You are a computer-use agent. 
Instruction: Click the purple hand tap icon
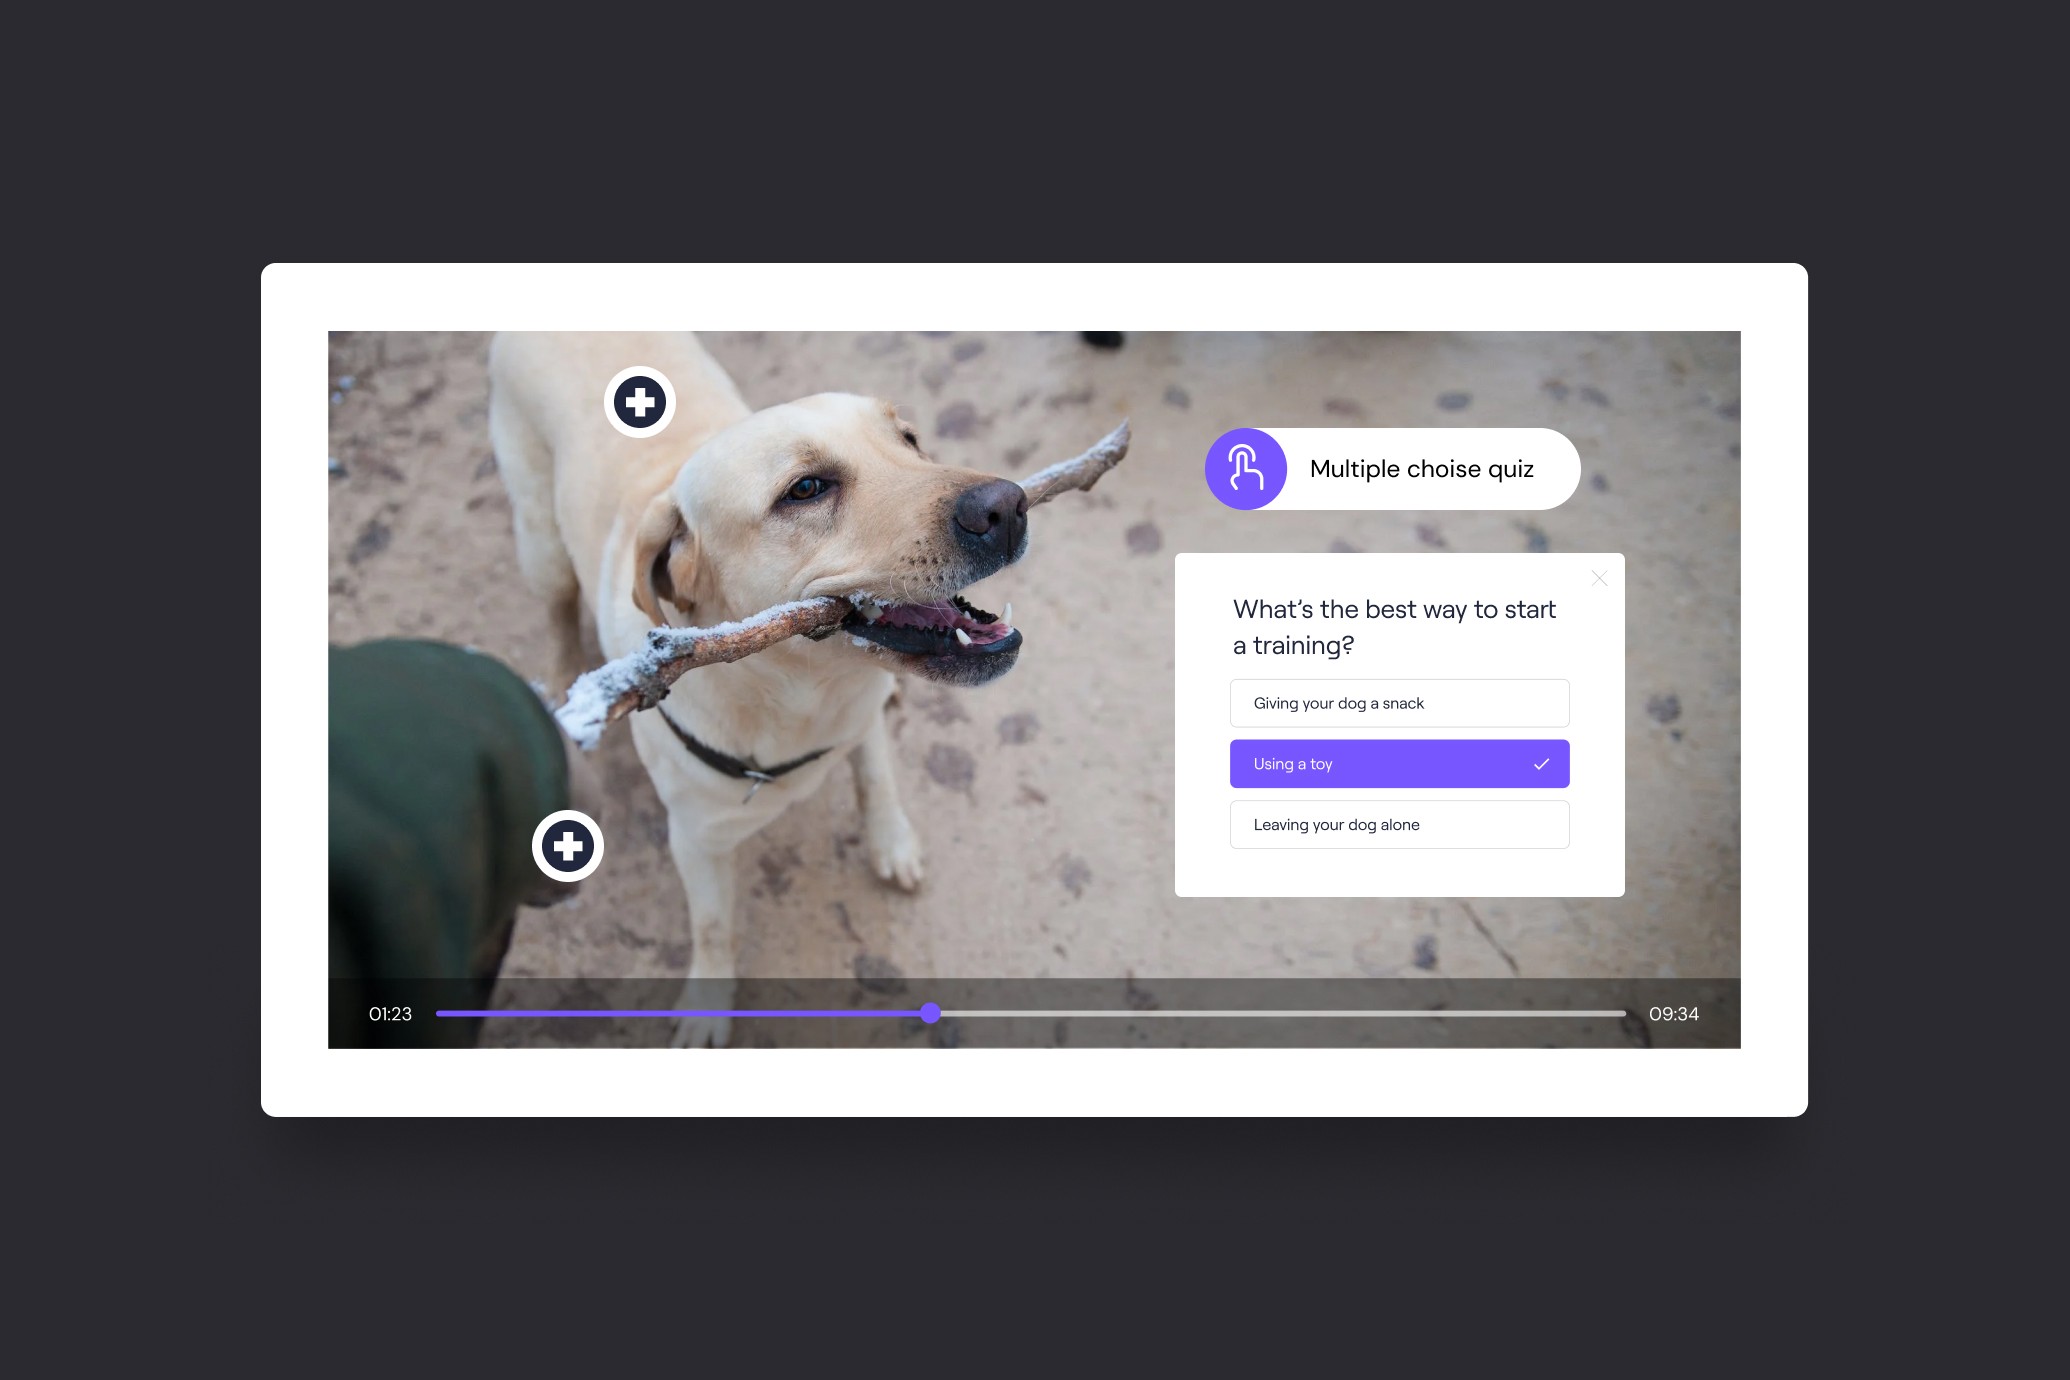click(1245, 469)
